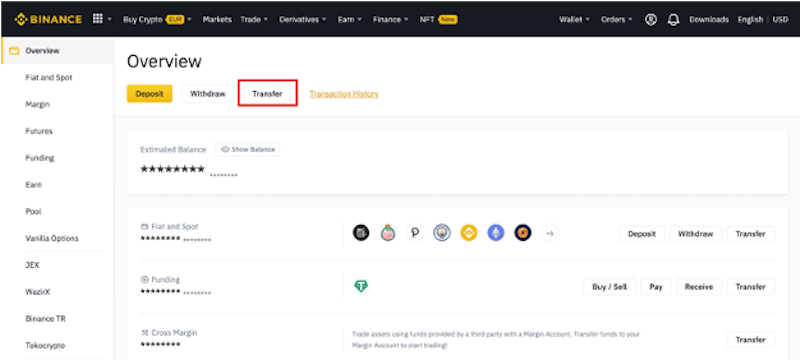Click the white P coin icon

pyautogui.click(x=415, y=233)
